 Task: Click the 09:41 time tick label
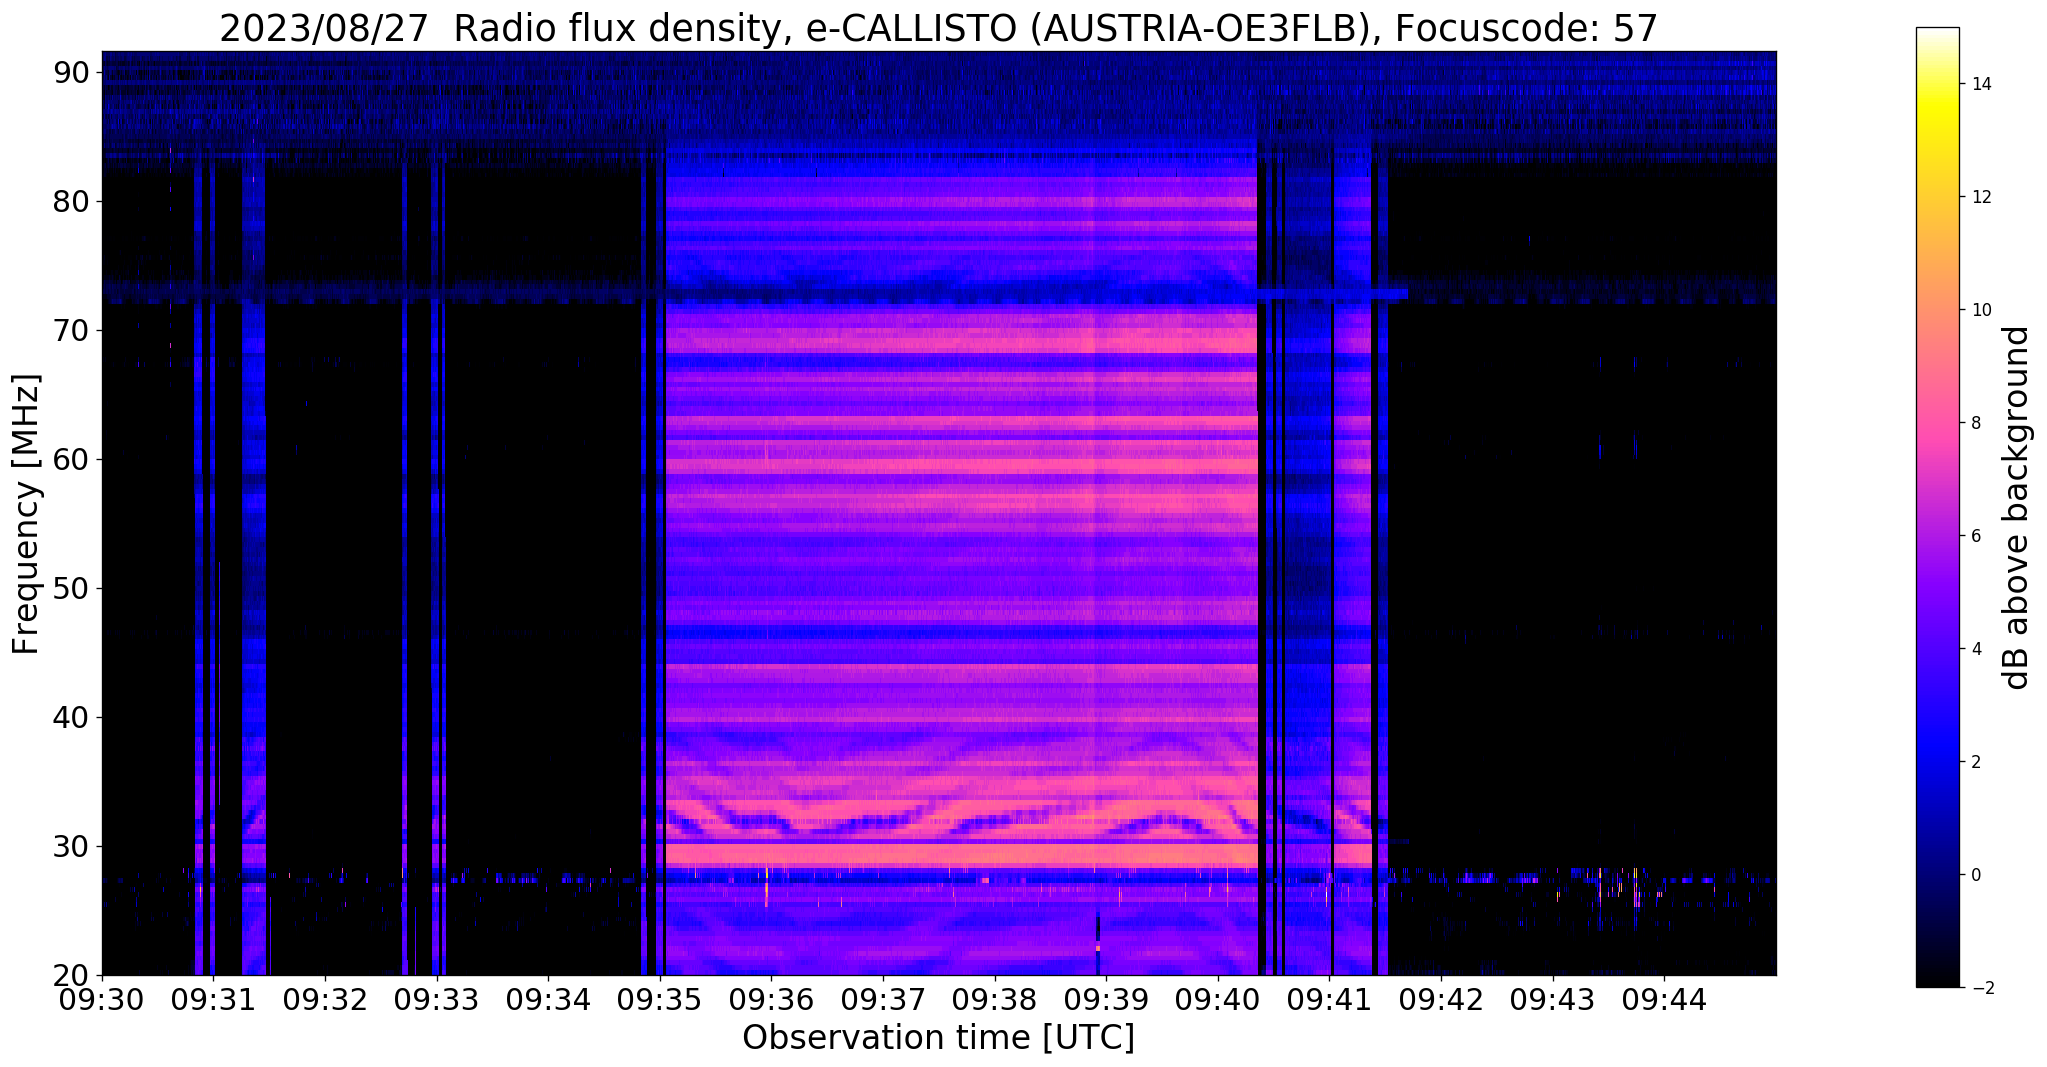(x=1330, y=1001)
